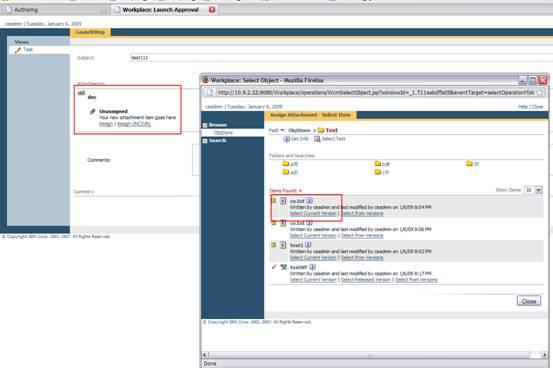Viewport: 553px width, 368px height.
Task: Close the Workplace: Launch Approval tab
Action: (x=212, y=10)
